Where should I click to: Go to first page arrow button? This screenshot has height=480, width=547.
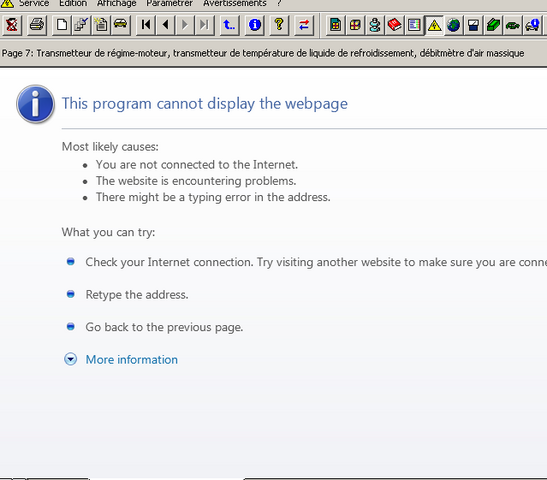[x=146, y=25]
